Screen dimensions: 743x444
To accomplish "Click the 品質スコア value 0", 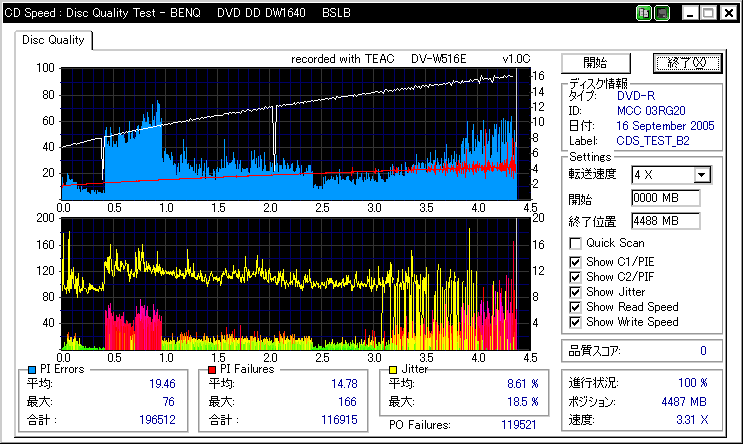I will [x=703, y=351].
